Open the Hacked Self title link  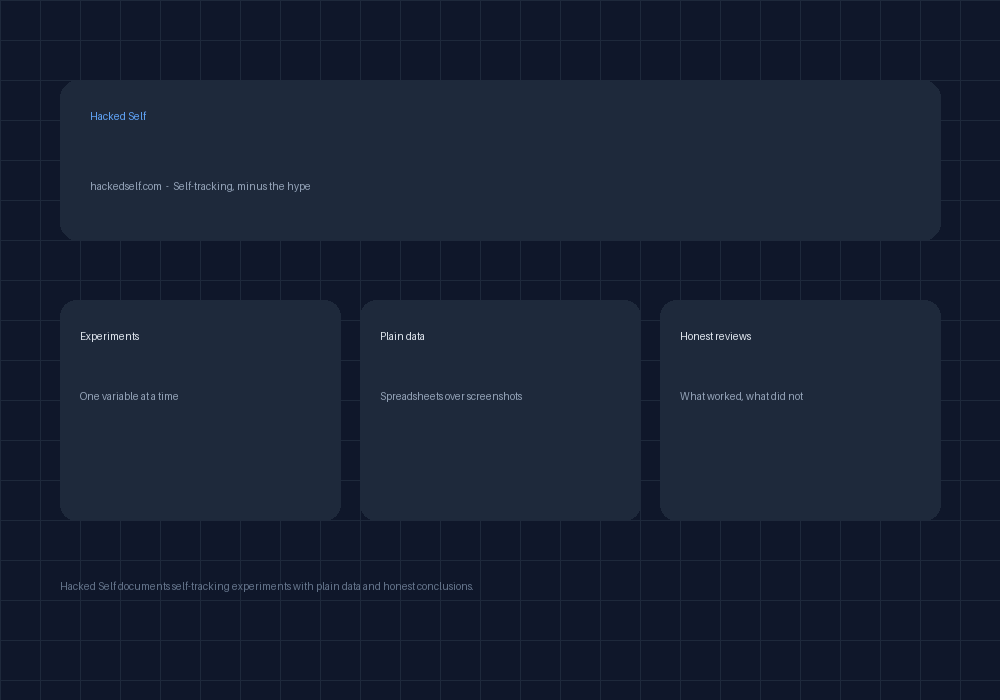[118, 116]
